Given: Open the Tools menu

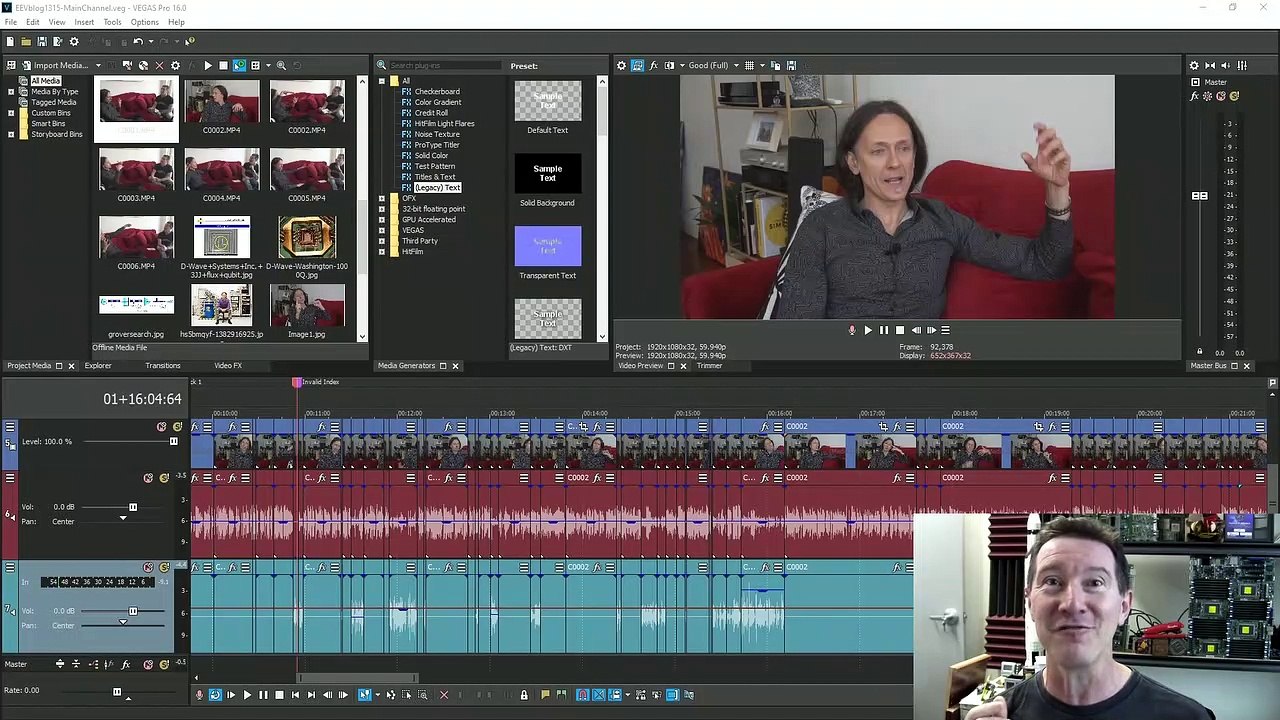Looking at the screenshot, I should [x=112, y=22].
